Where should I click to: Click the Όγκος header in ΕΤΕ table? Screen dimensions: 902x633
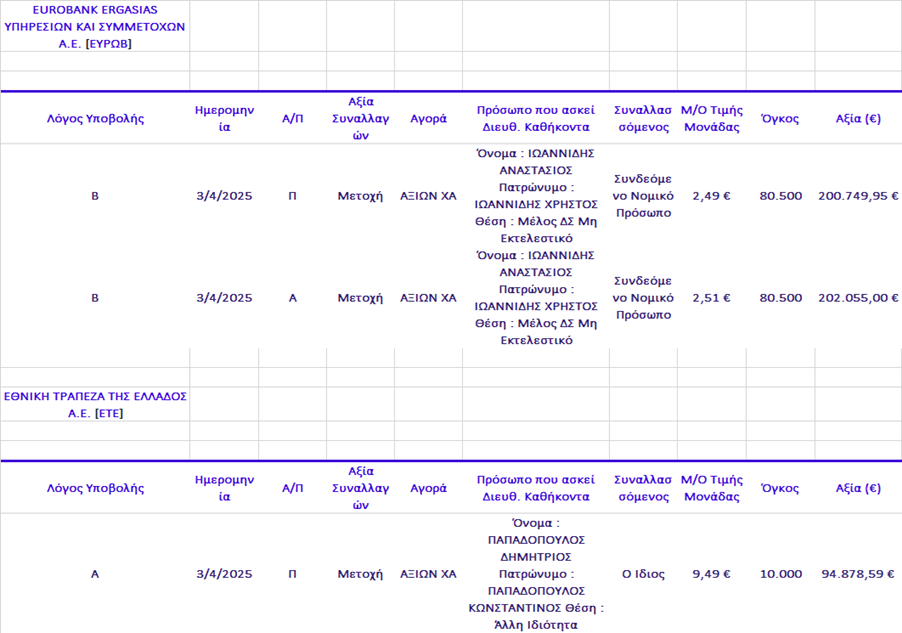[x=780, y=488]
